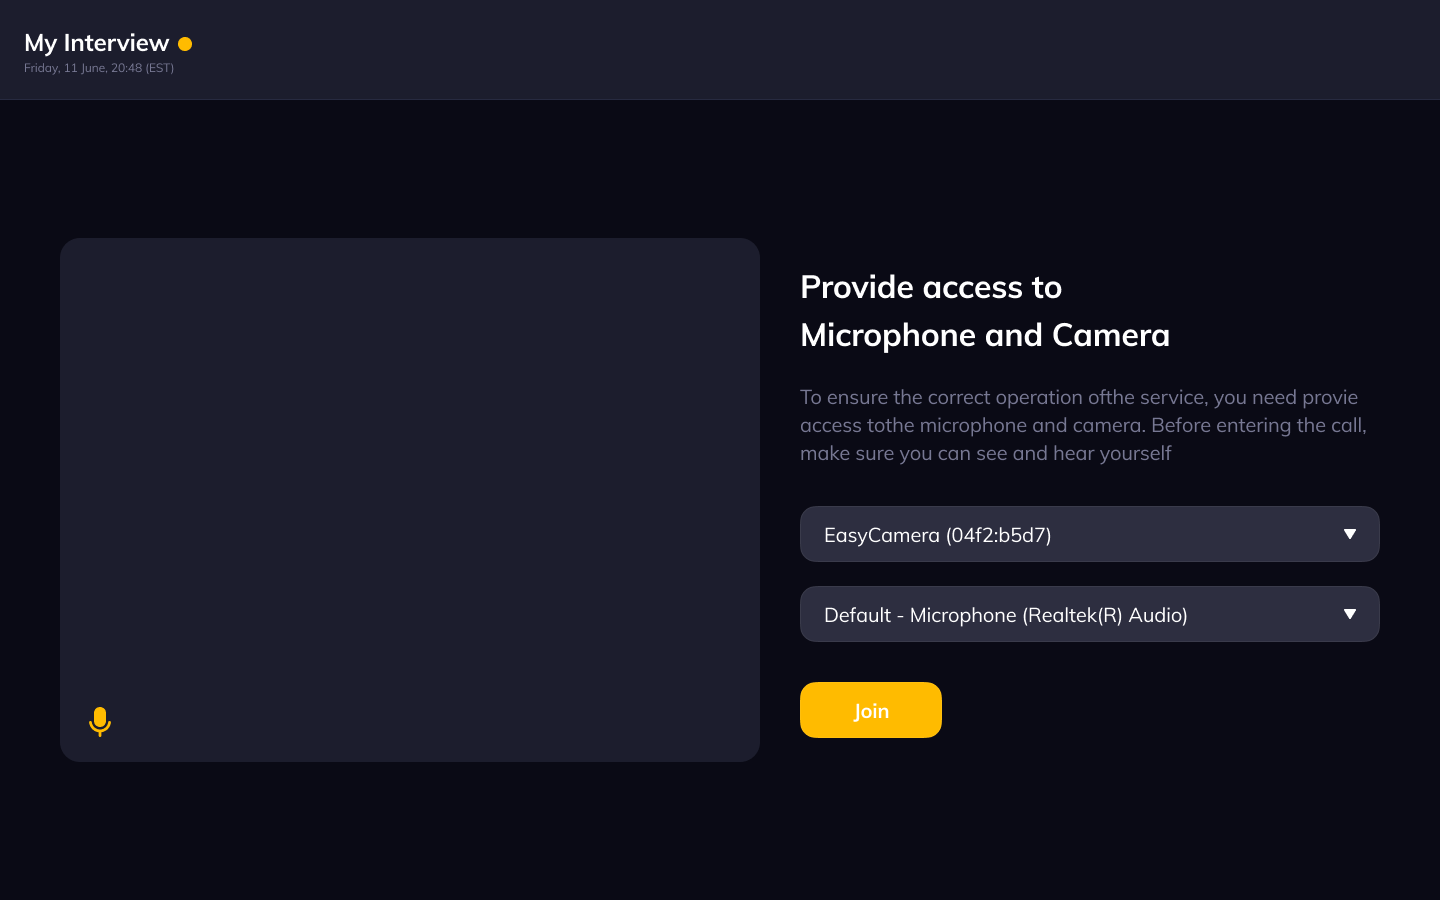Expand the microphone dropdown arrow
The height and width of the screenshot is (900, 1440).
pos(1349,614)
